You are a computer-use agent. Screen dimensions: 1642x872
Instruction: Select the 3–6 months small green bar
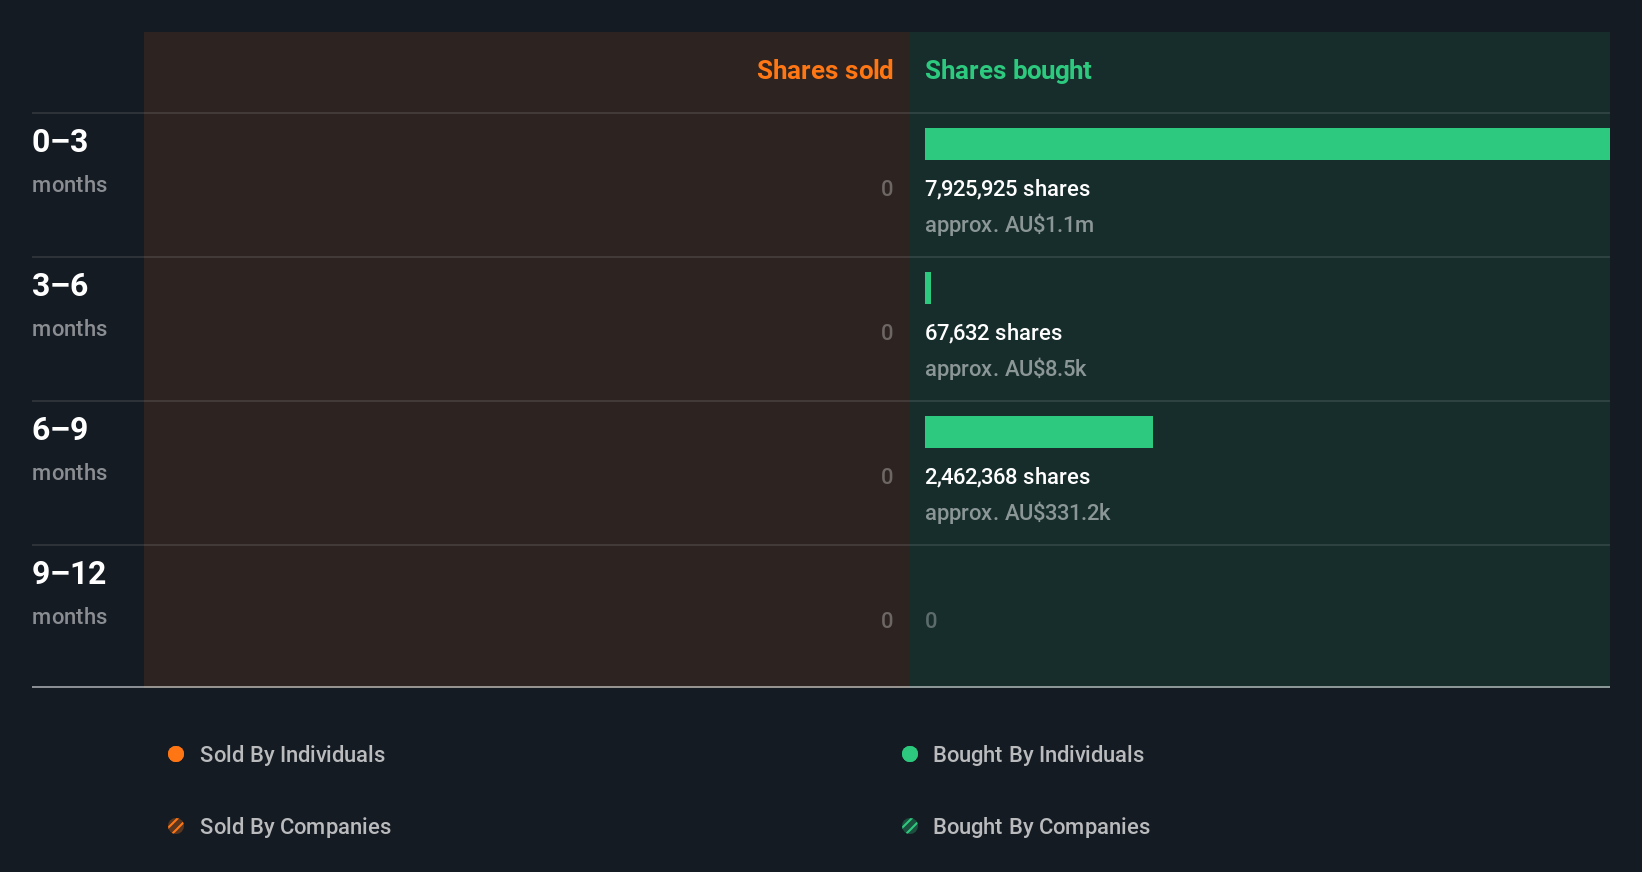[928, 288]
